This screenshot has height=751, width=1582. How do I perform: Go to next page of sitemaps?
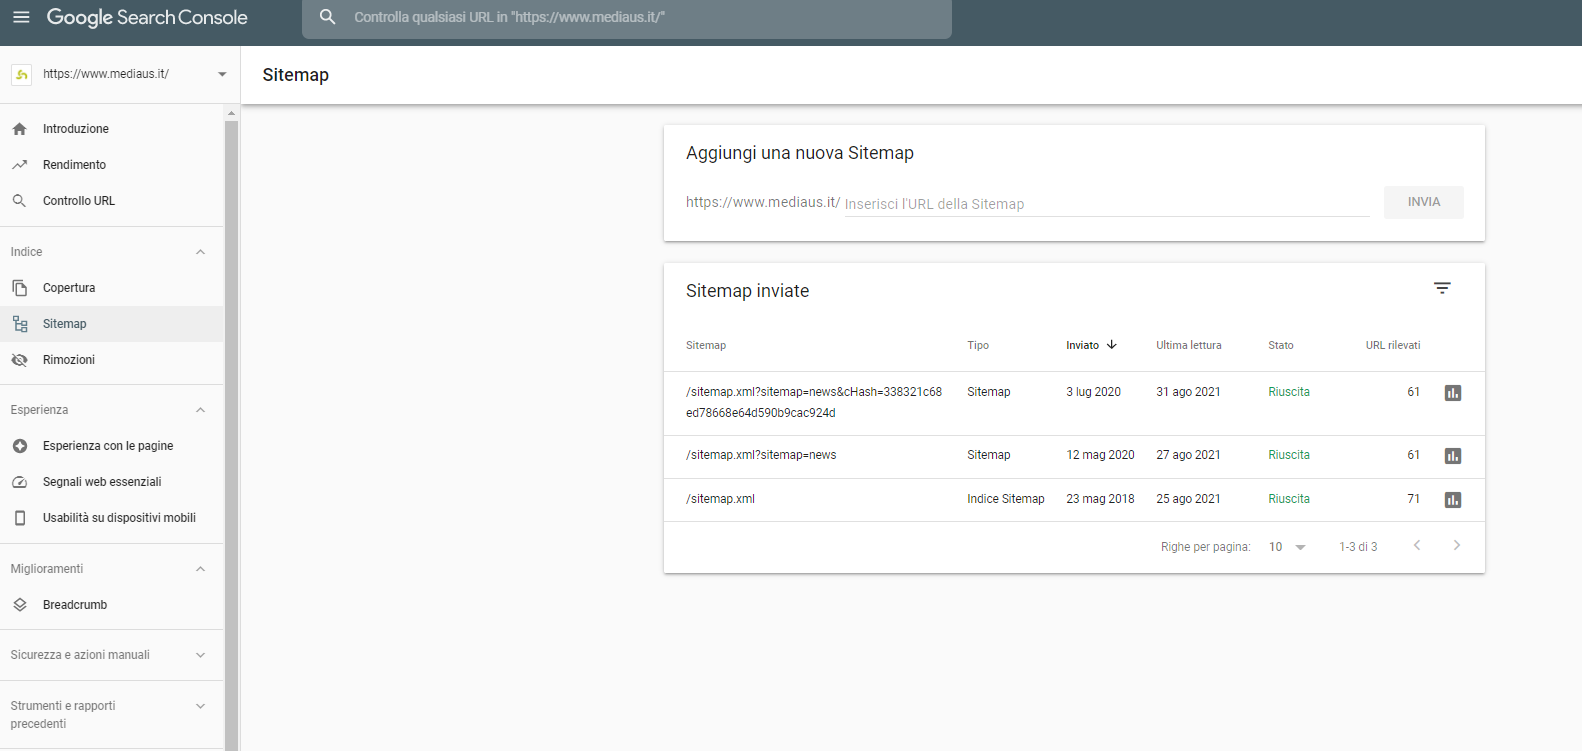[x=1456, y=545]
